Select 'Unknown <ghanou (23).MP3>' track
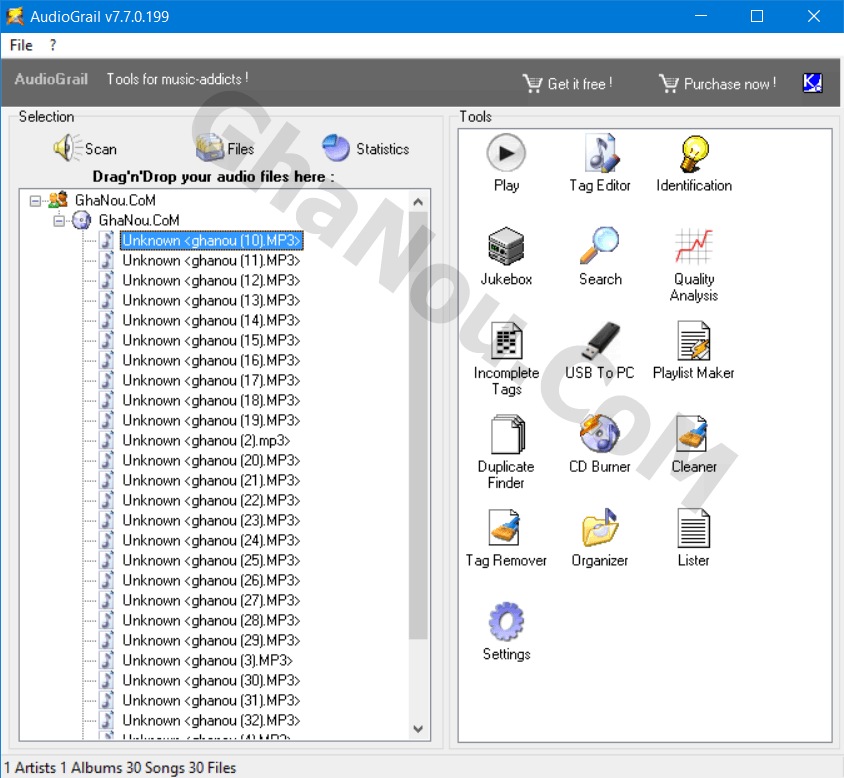This screenshot has height=778, width=844. [211, 520]
